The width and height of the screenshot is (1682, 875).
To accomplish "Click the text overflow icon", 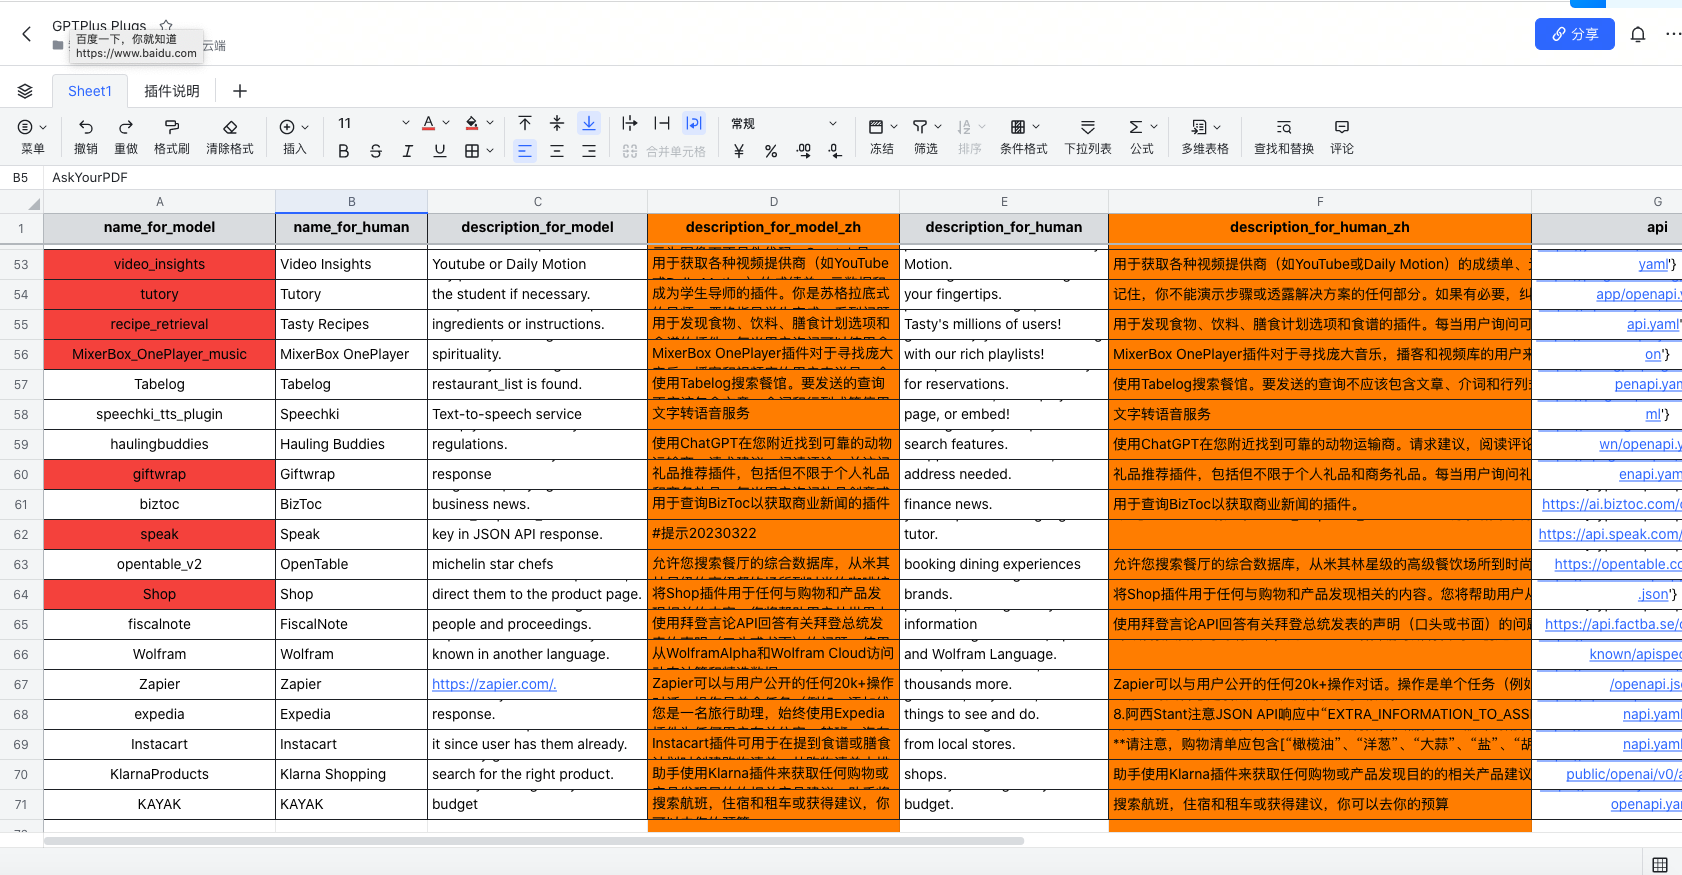I will point(629,123).
